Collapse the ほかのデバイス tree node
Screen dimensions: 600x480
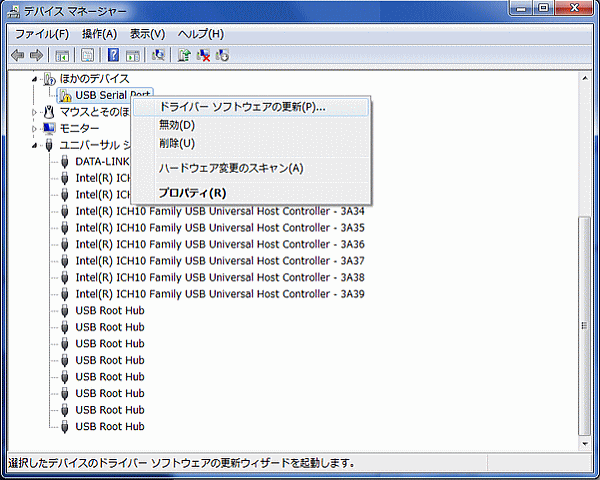(35, 79)
